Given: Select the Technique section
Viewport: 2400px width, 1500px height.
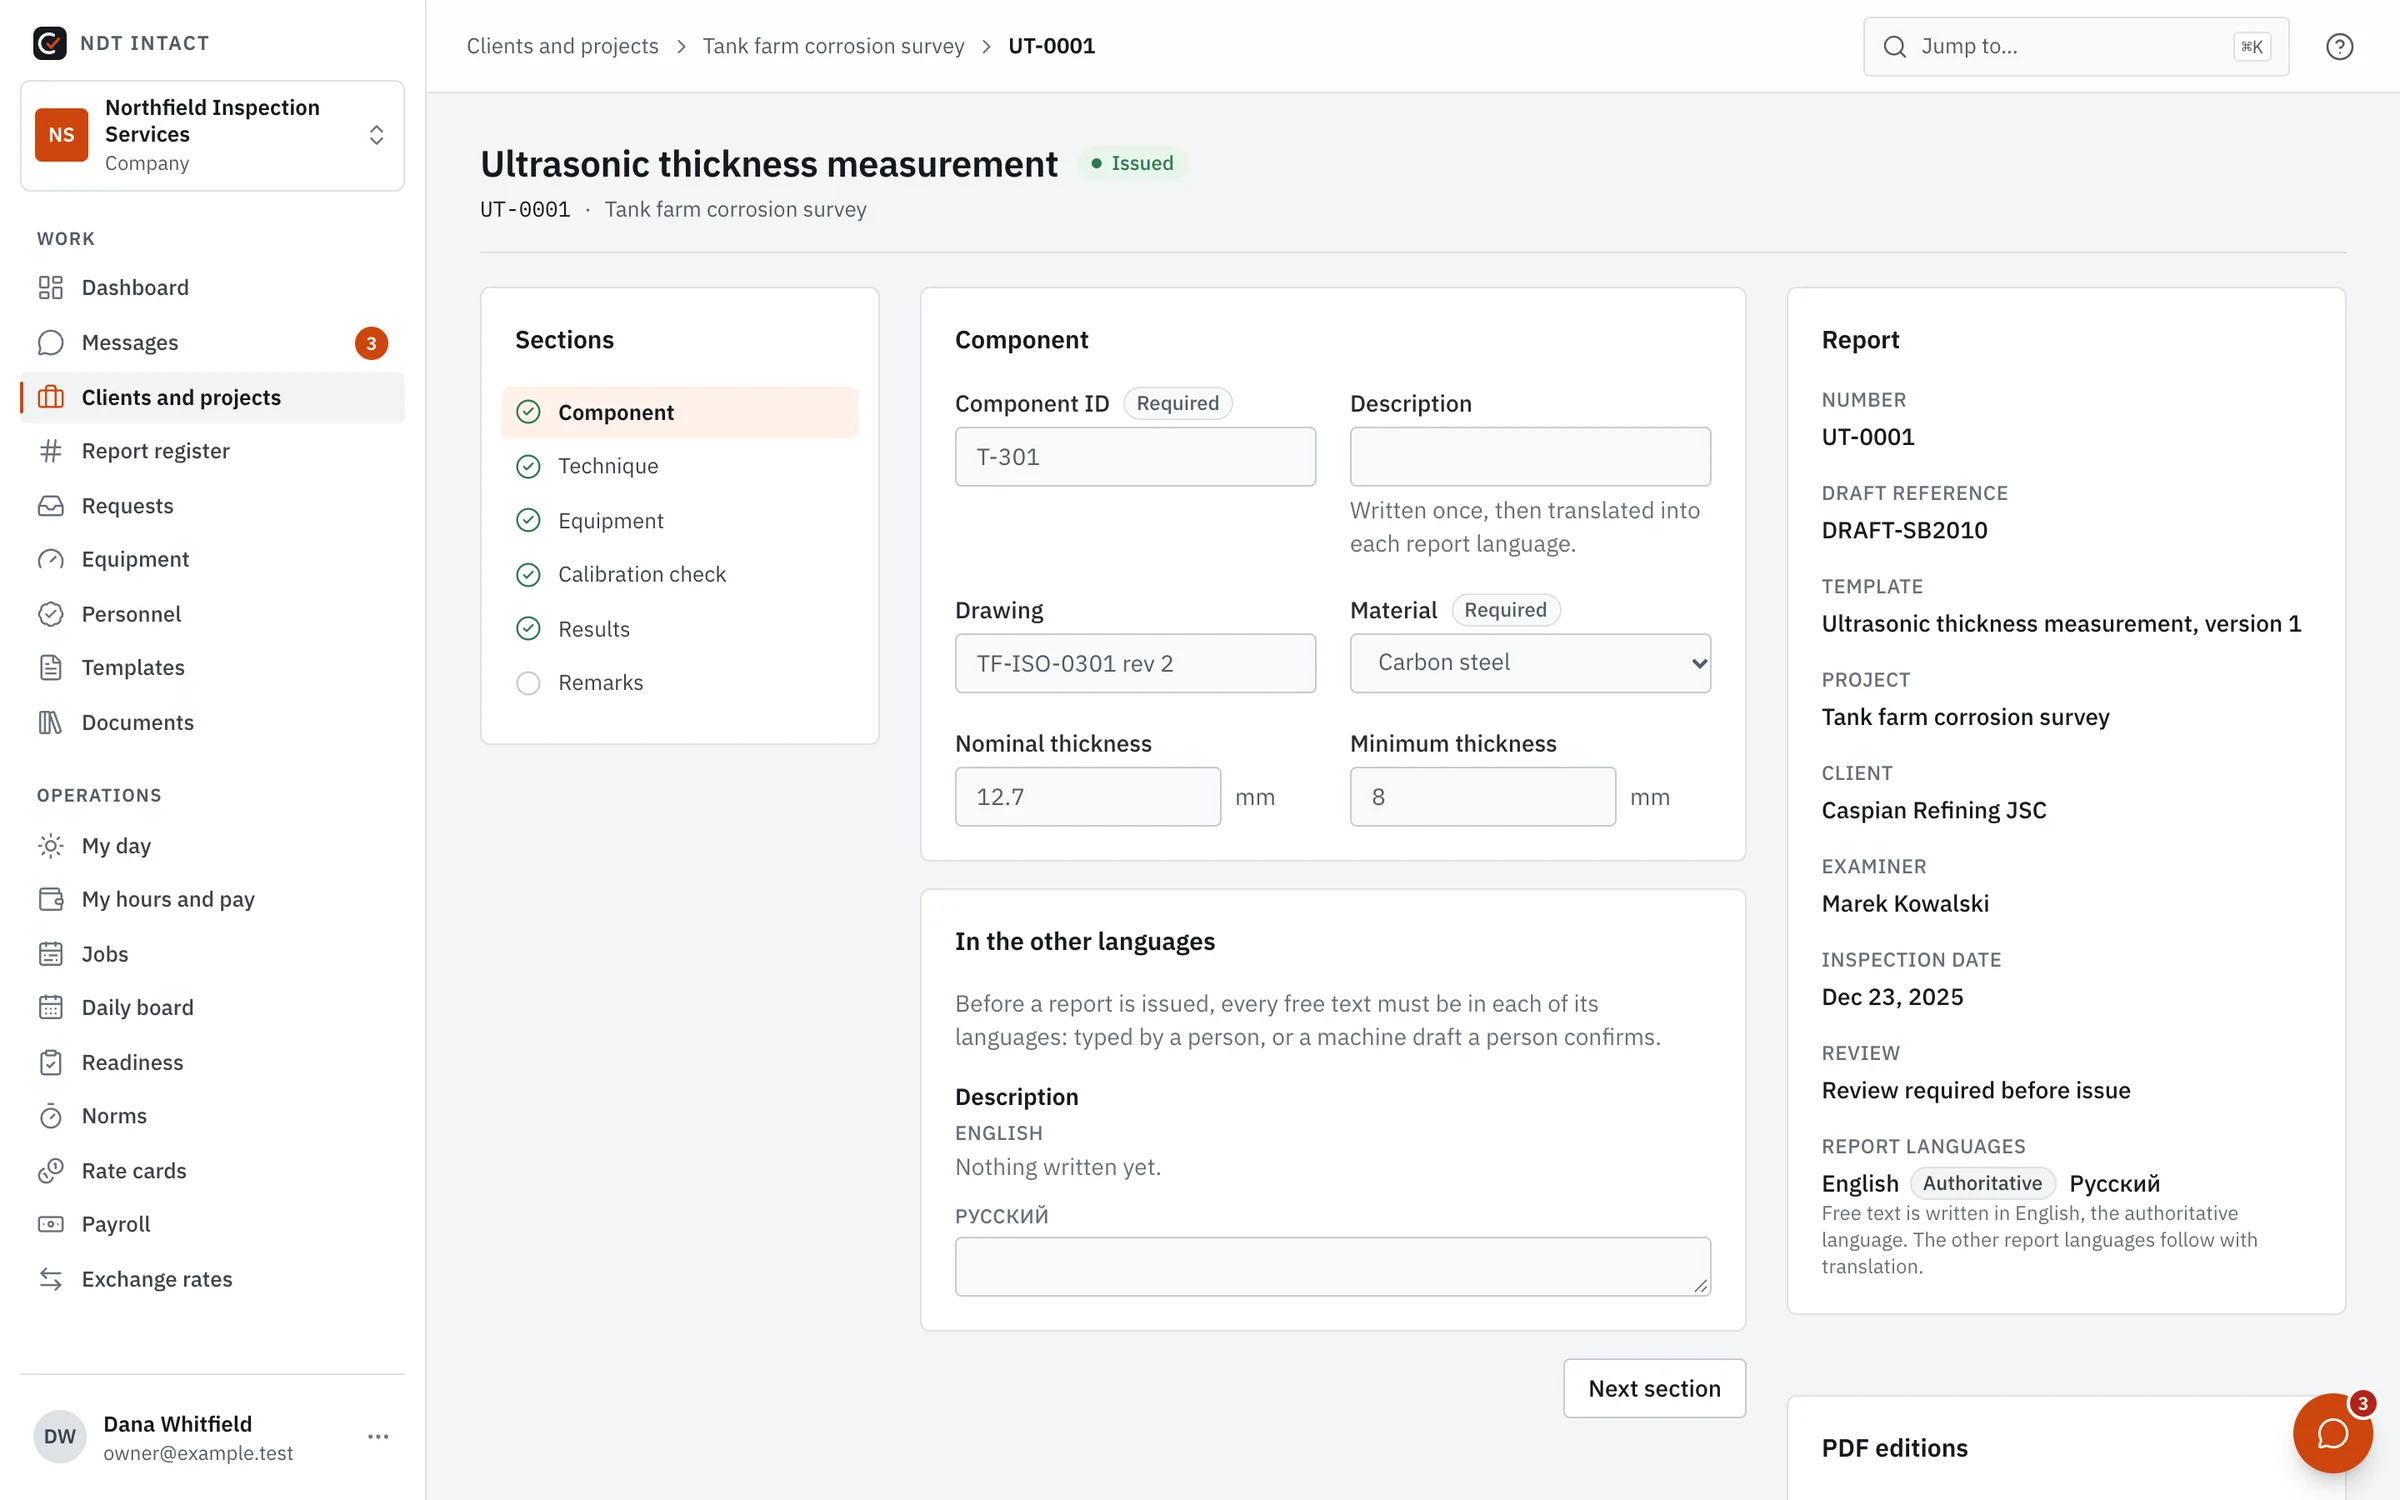Looking at the screenshot, I should pos(679,466).
